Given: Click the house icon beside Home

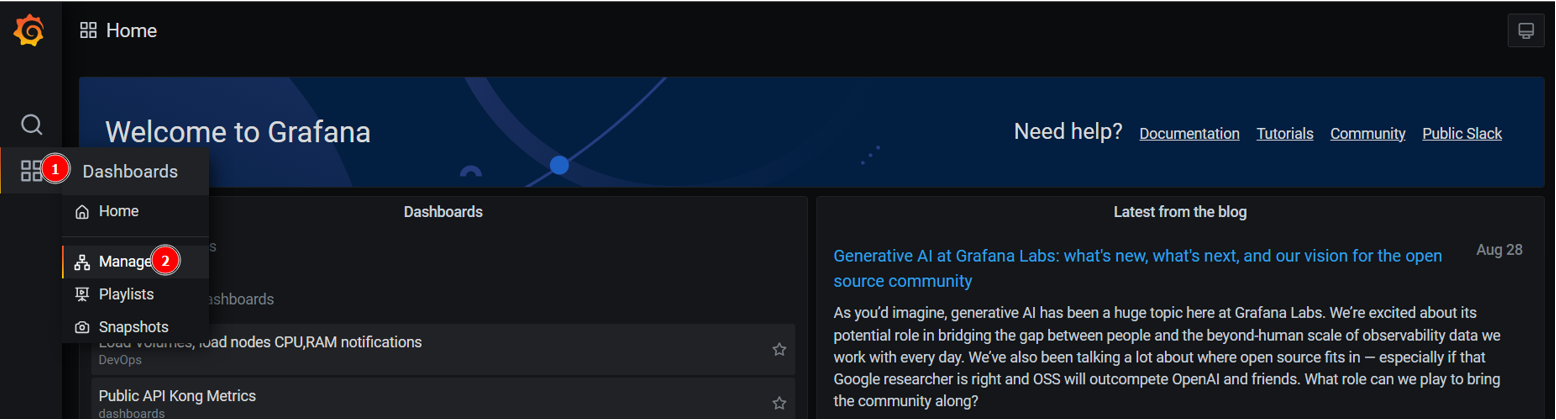Looking at the screenshot, I should (82, 212).
